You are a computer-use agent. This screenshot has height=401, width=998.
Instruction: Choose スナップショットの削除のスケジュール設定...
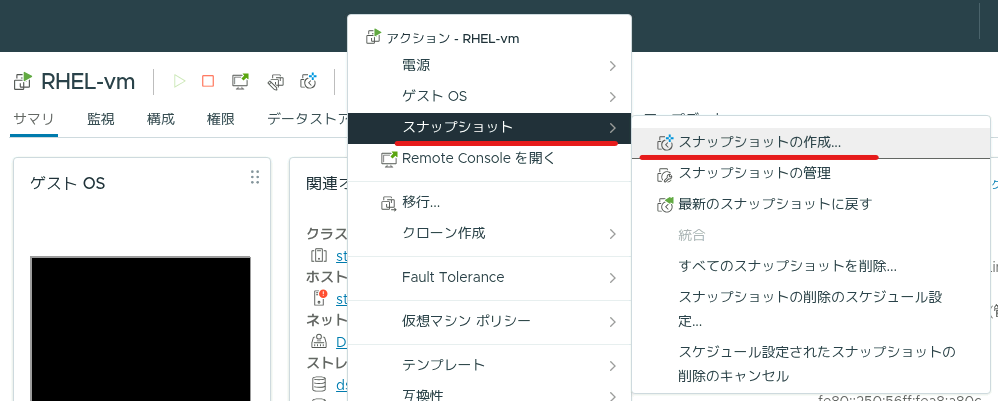coord(811,309)
